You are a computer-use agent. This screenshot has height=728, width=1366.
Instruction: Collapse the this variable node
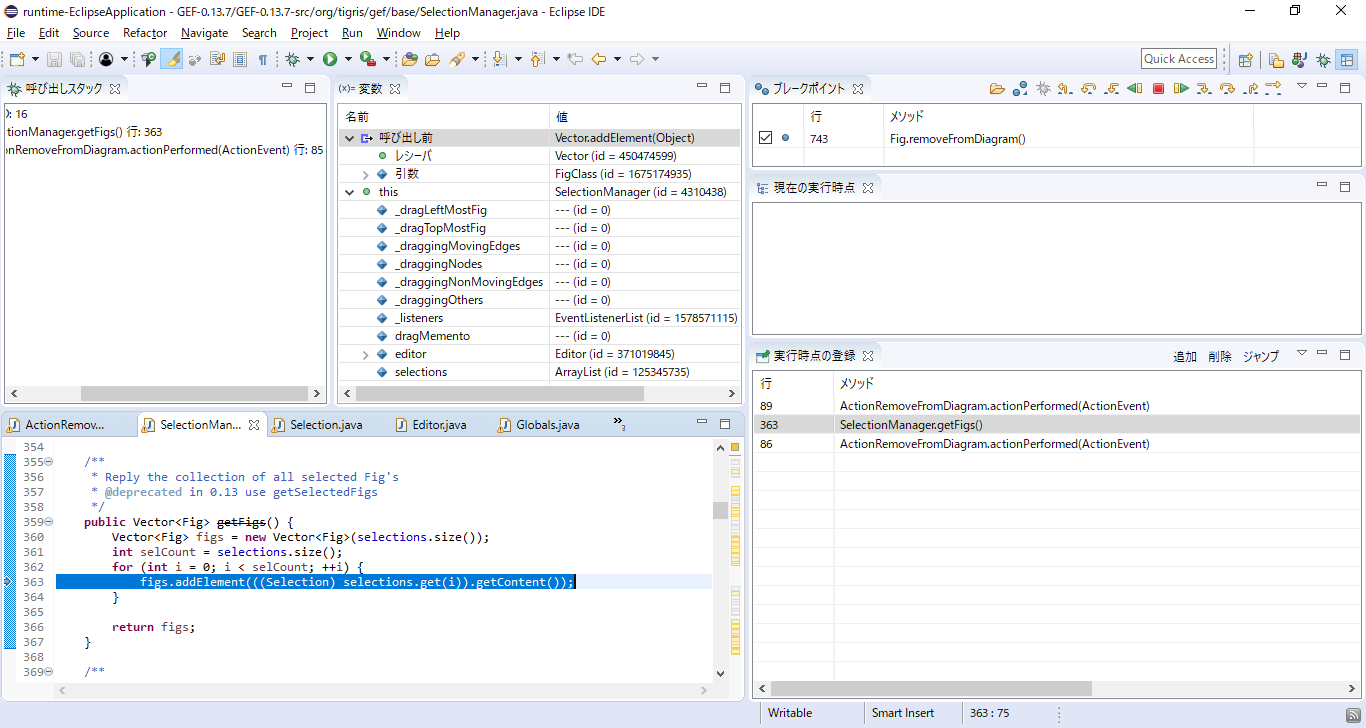coord(349,192)
